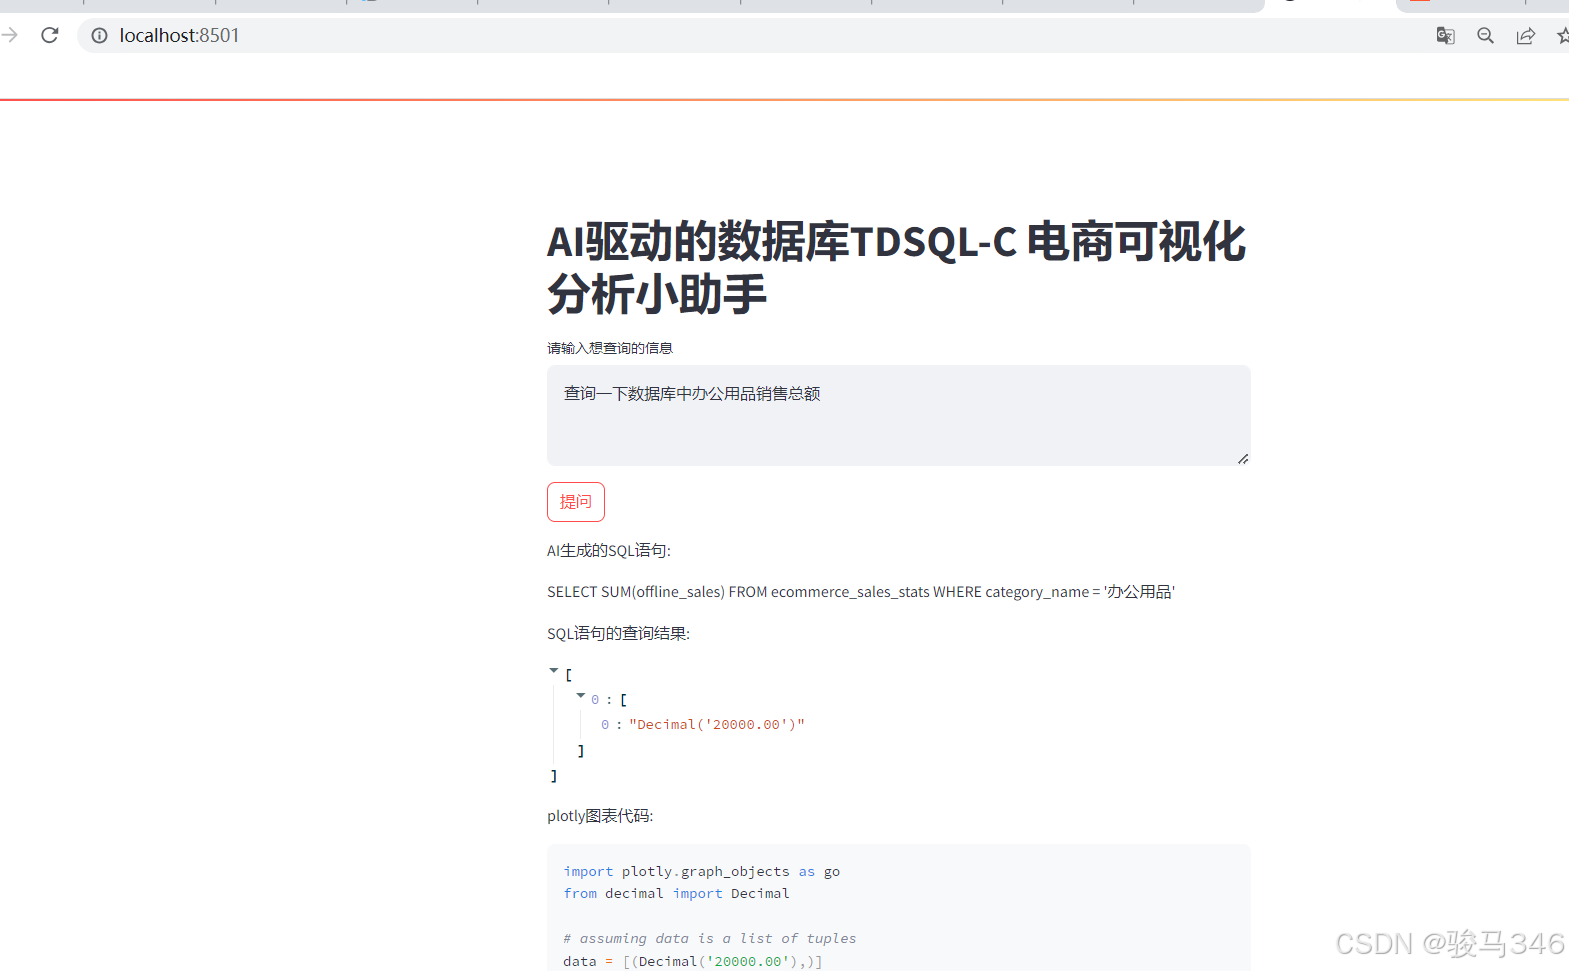Screen dimensions: 1569x971
Task: Select the generated SQL statement text
Action: click(x=861, y=592)
